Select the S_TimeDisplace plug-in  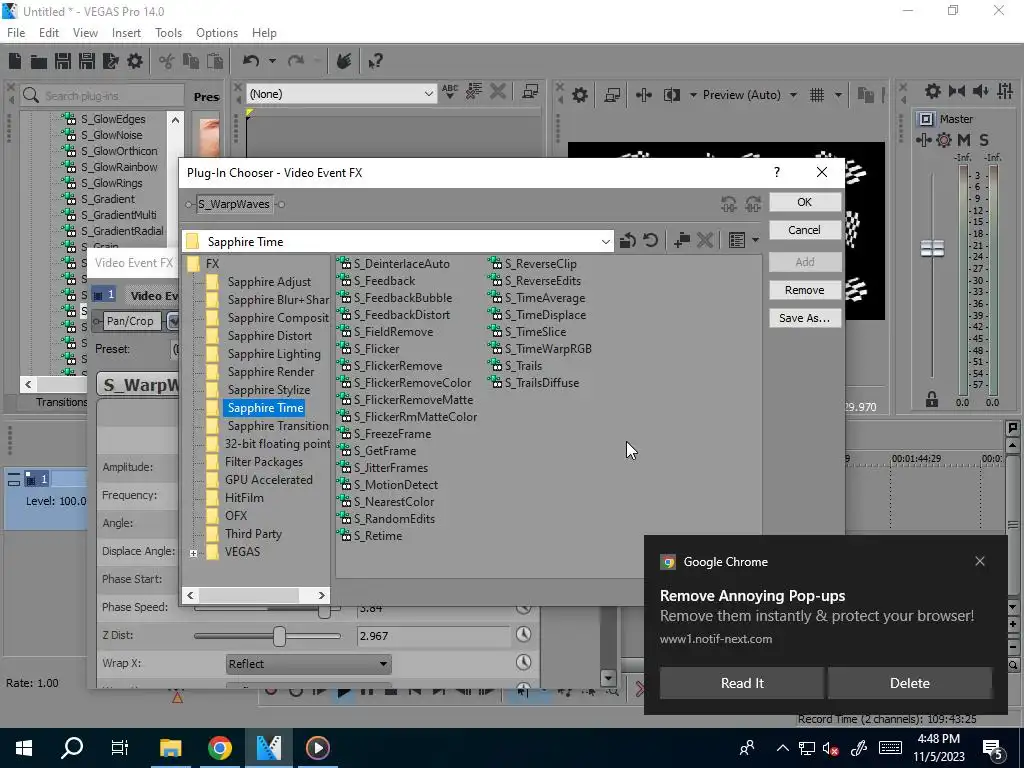(x=545, y=315)
